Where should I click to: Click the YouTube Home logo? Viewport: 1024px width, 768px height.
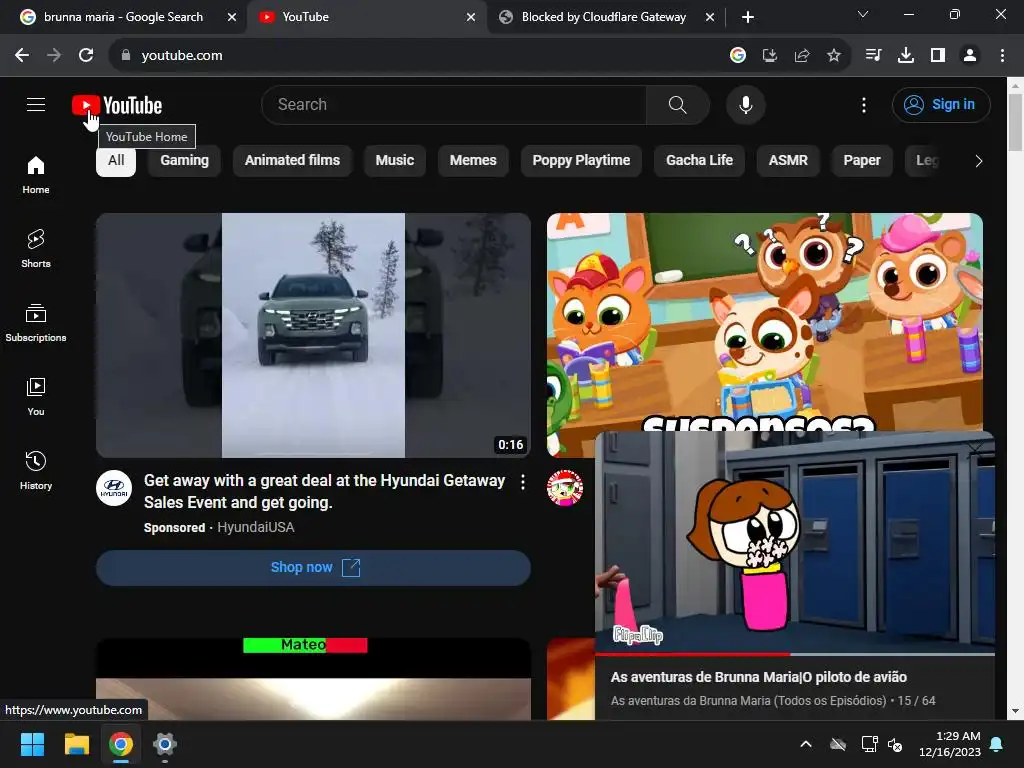point(118,105)
